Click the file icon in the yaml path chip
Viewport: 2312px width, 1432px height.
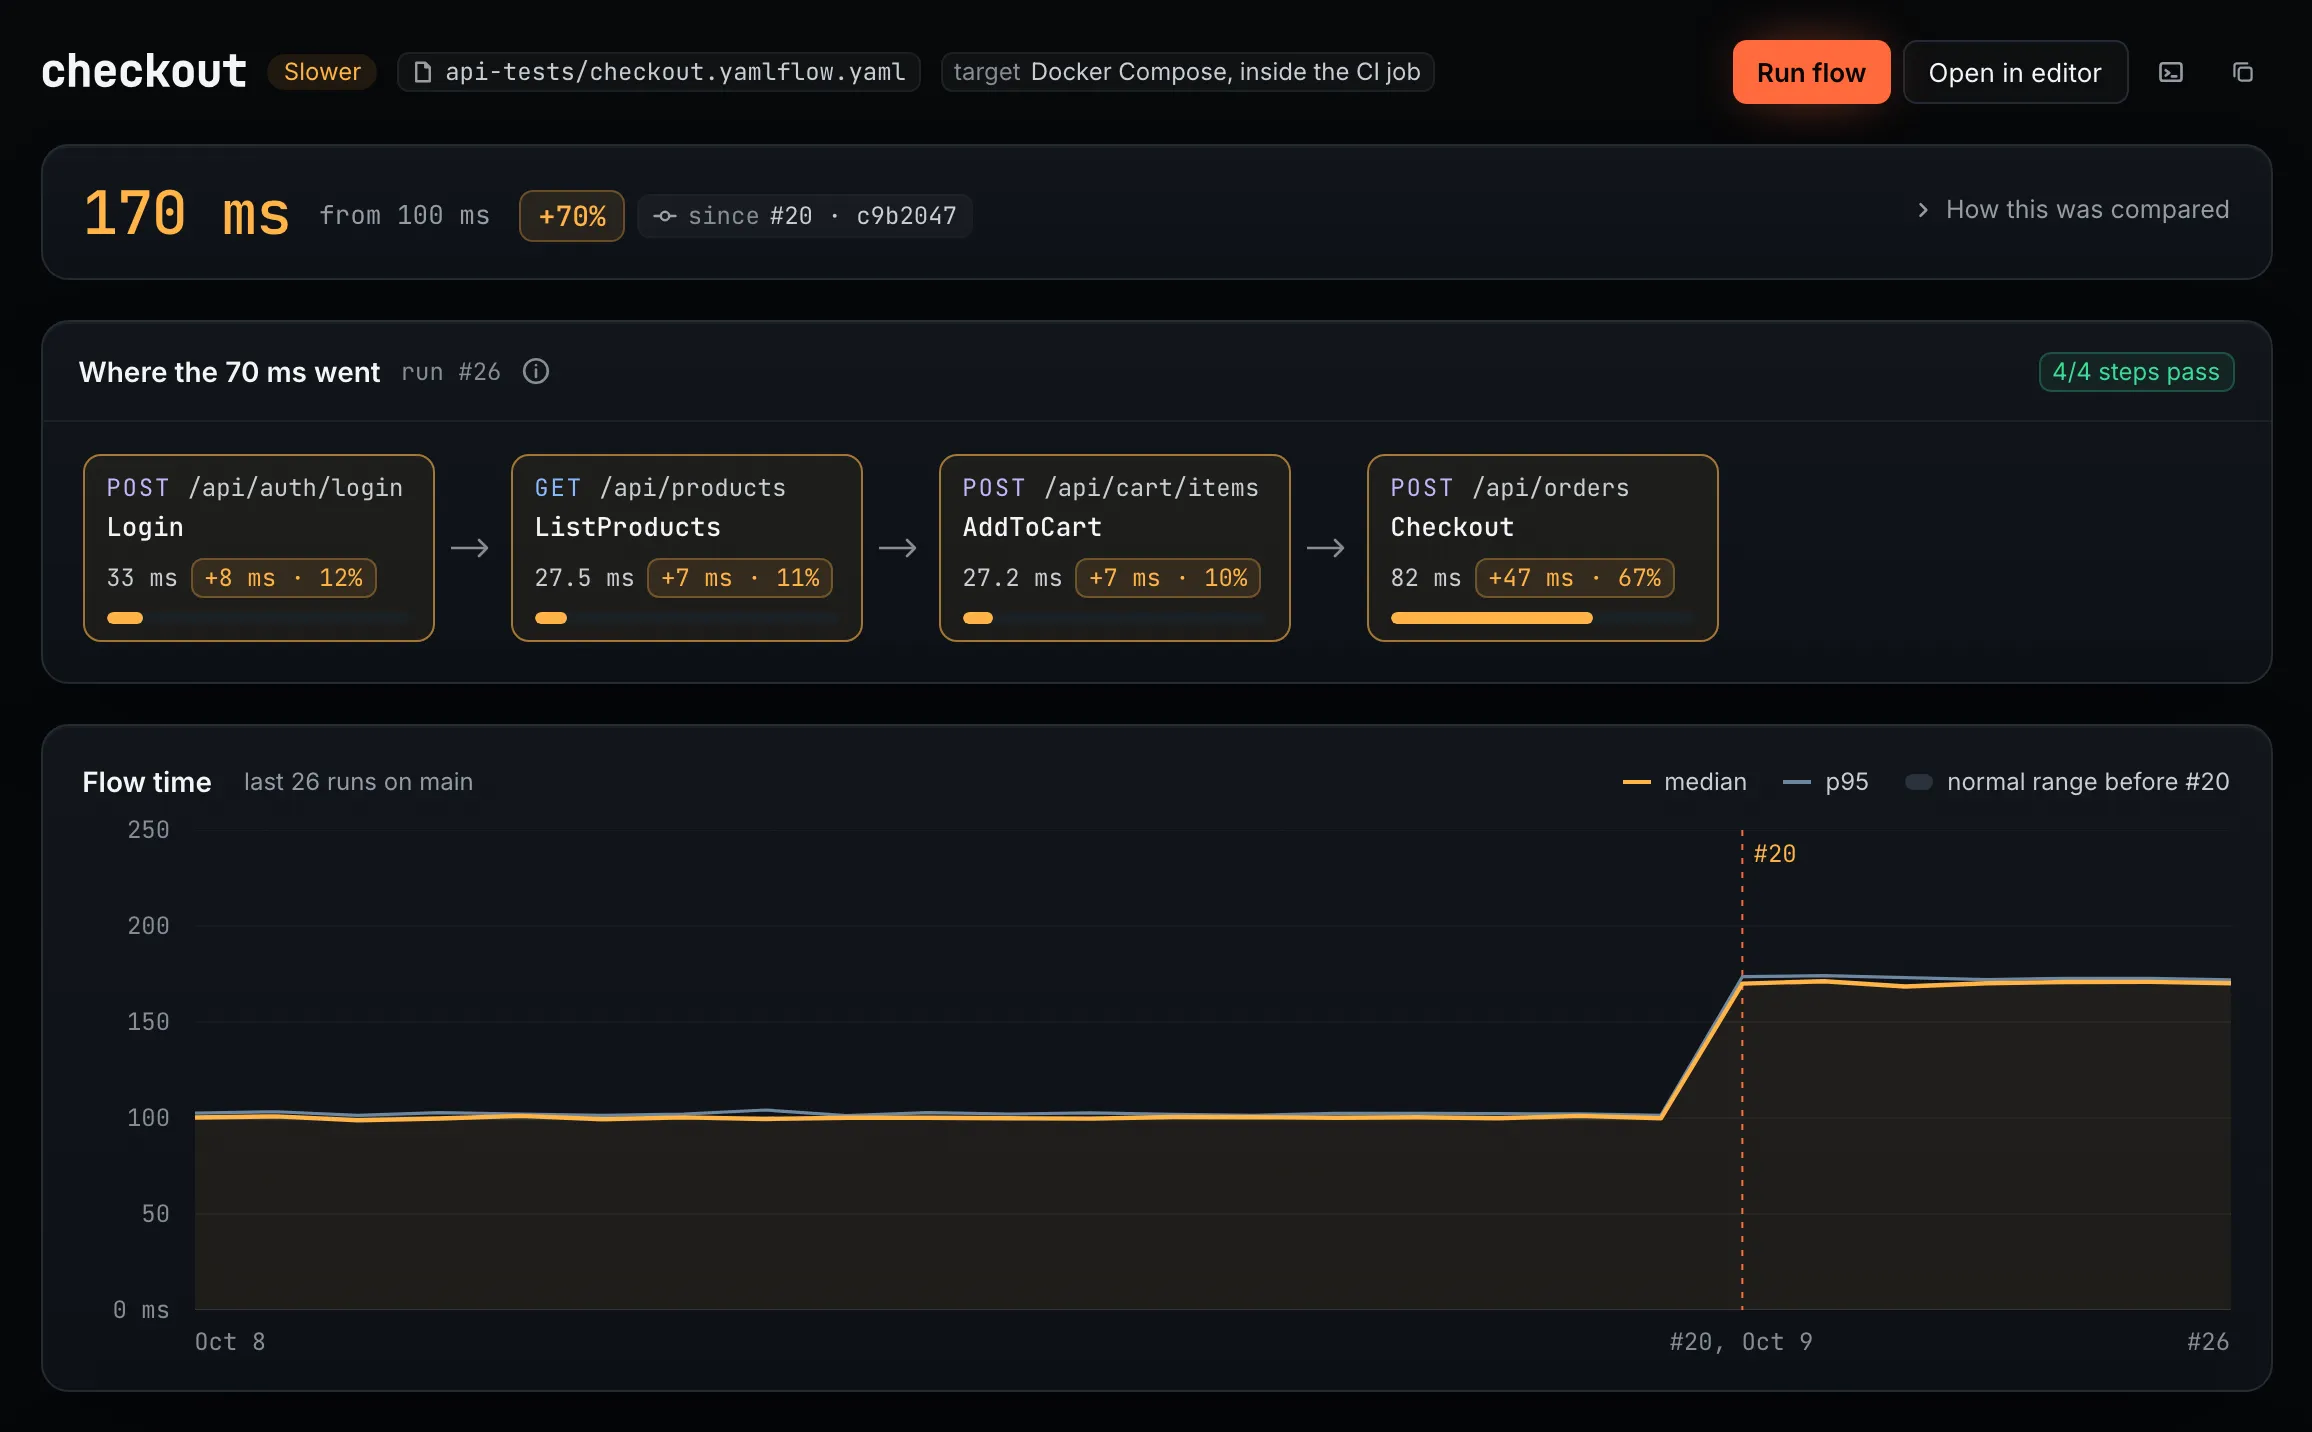click(423, 72)
